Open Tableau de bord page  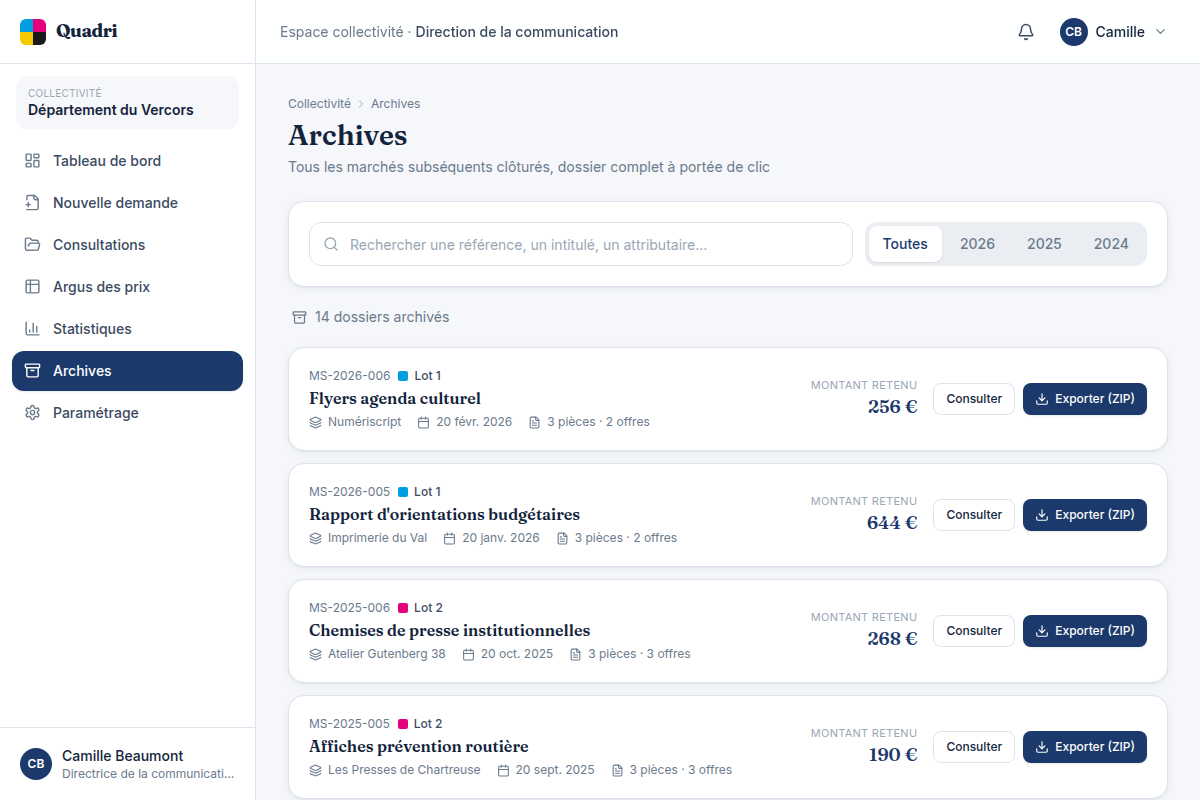coord(127,161)
